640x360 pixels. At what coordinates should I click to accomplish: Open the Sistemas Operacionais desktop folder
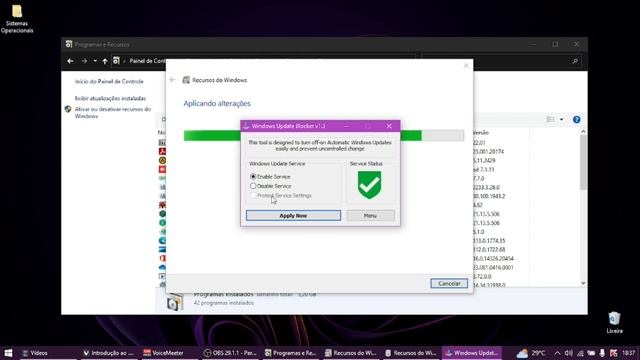click(17, 18)
